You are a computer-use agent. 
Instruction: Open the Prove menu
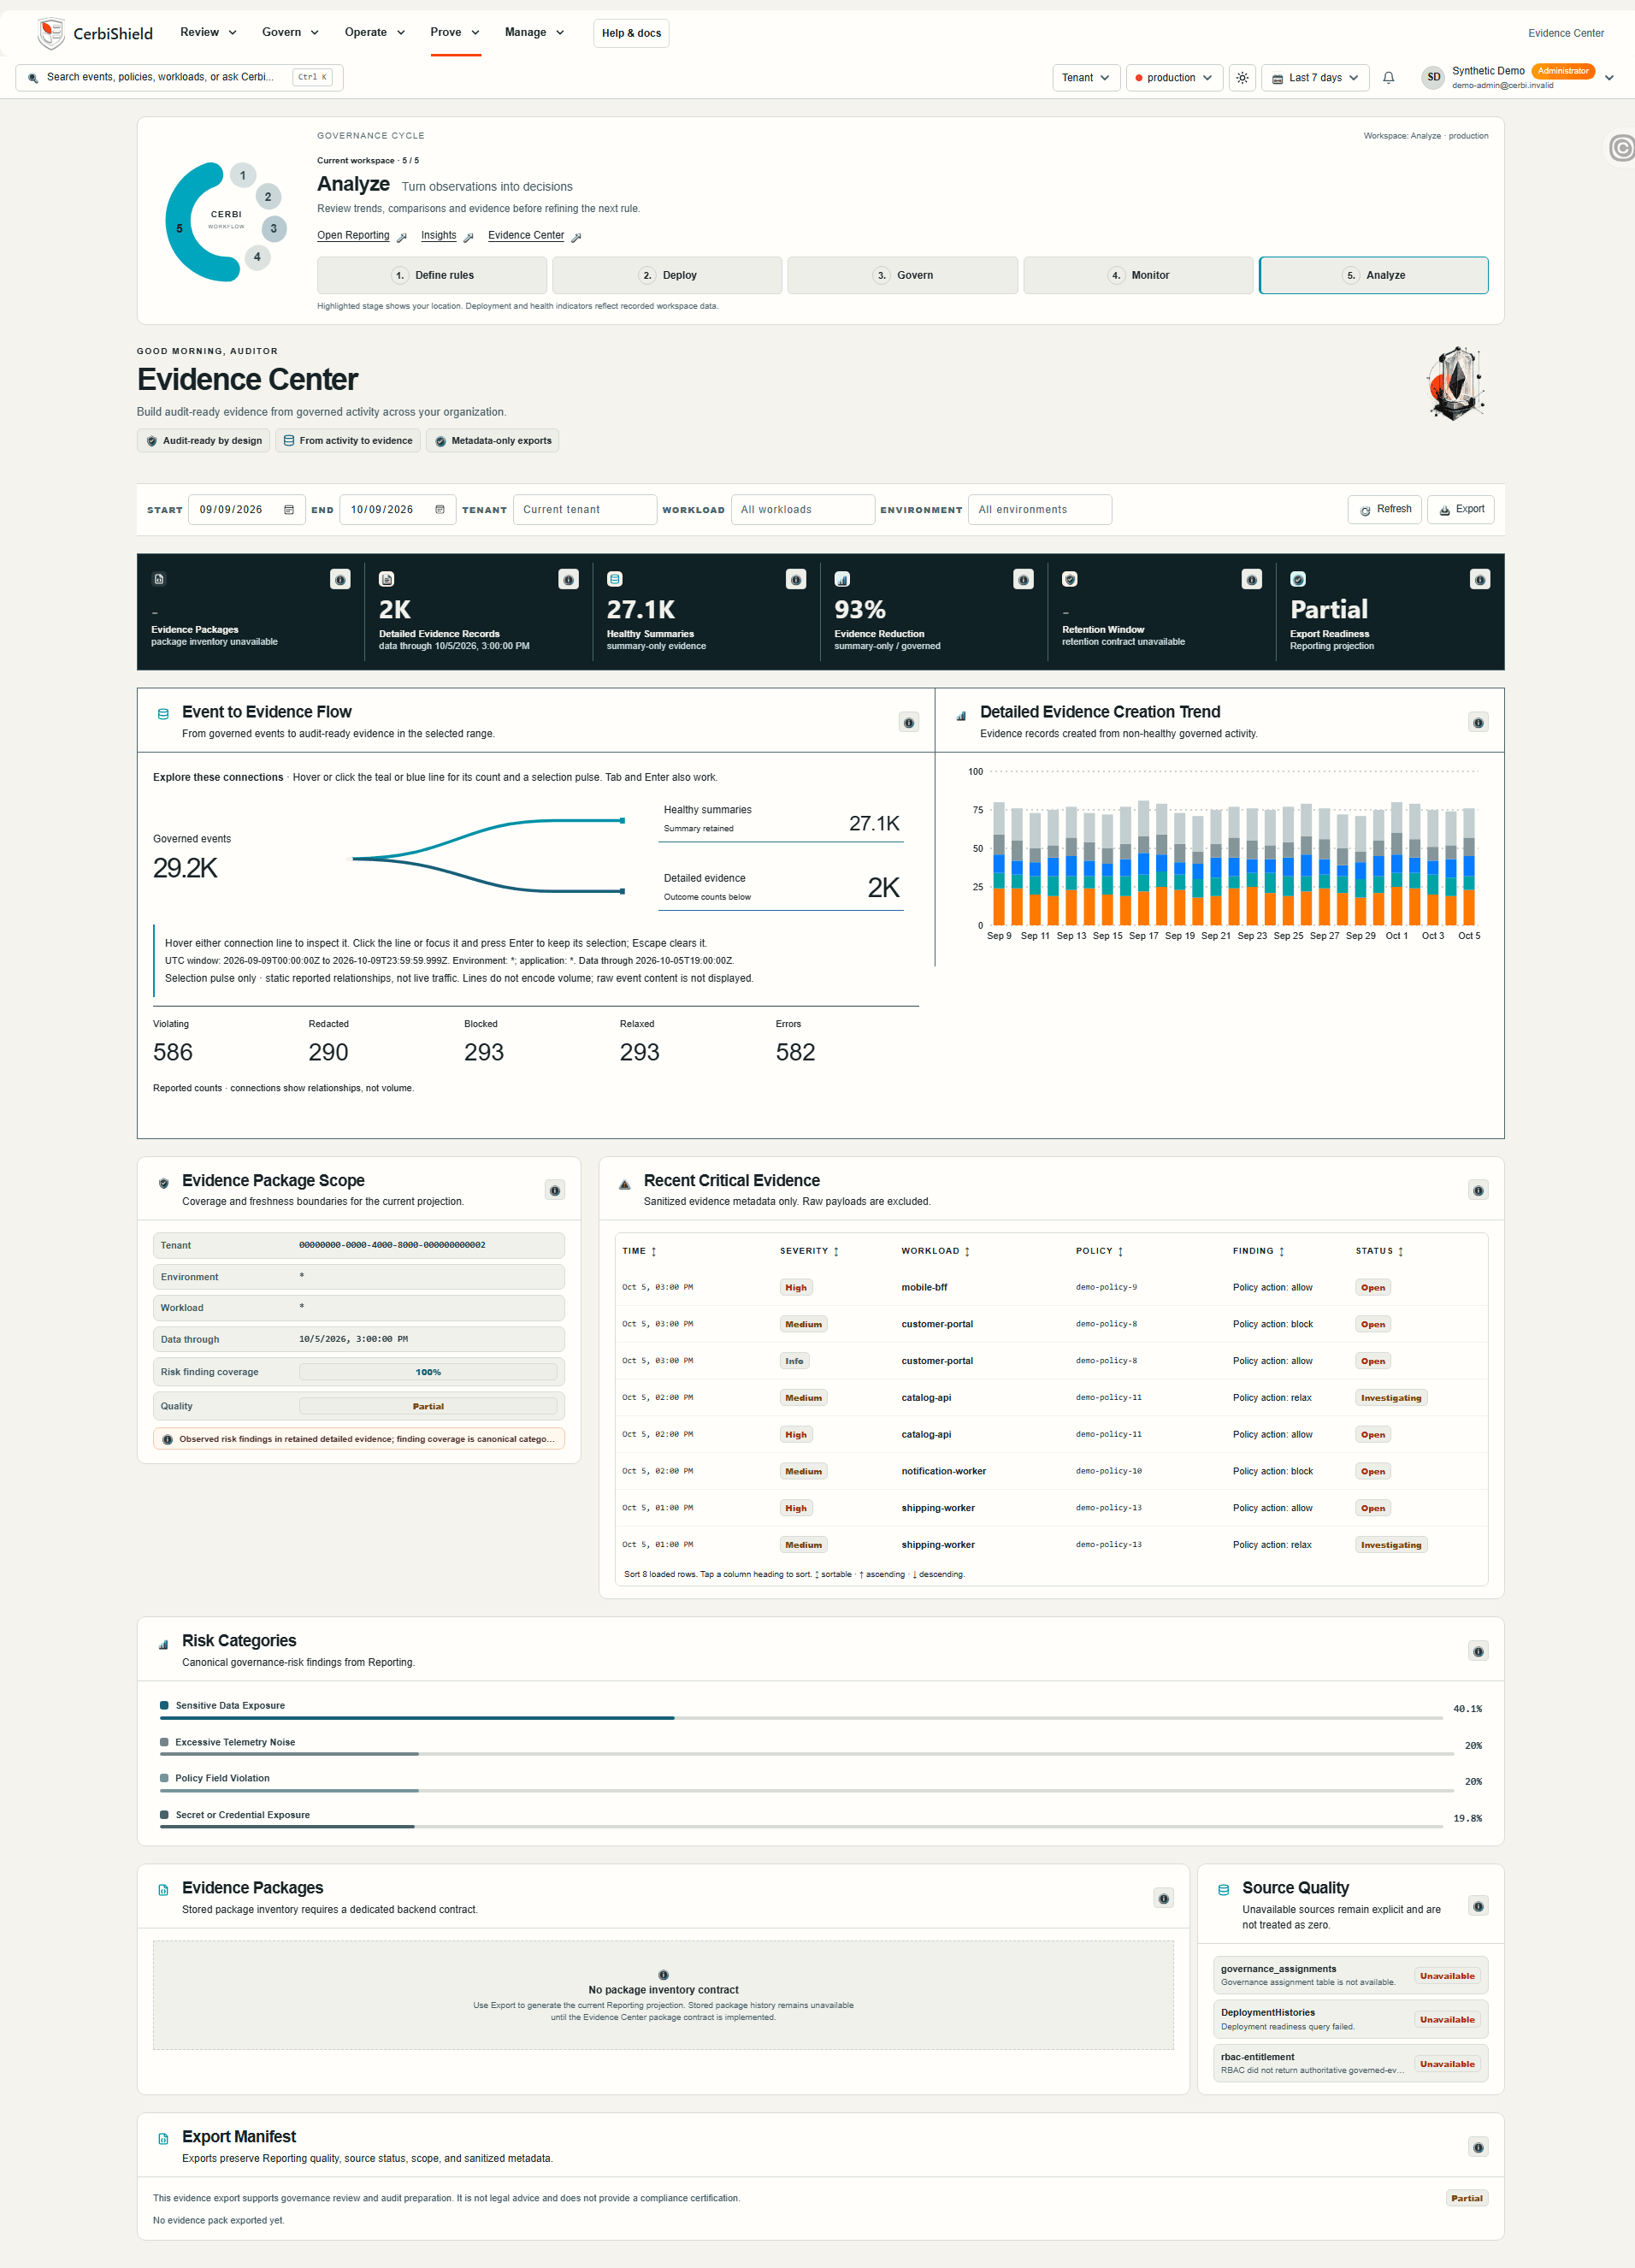click(455, 33)
